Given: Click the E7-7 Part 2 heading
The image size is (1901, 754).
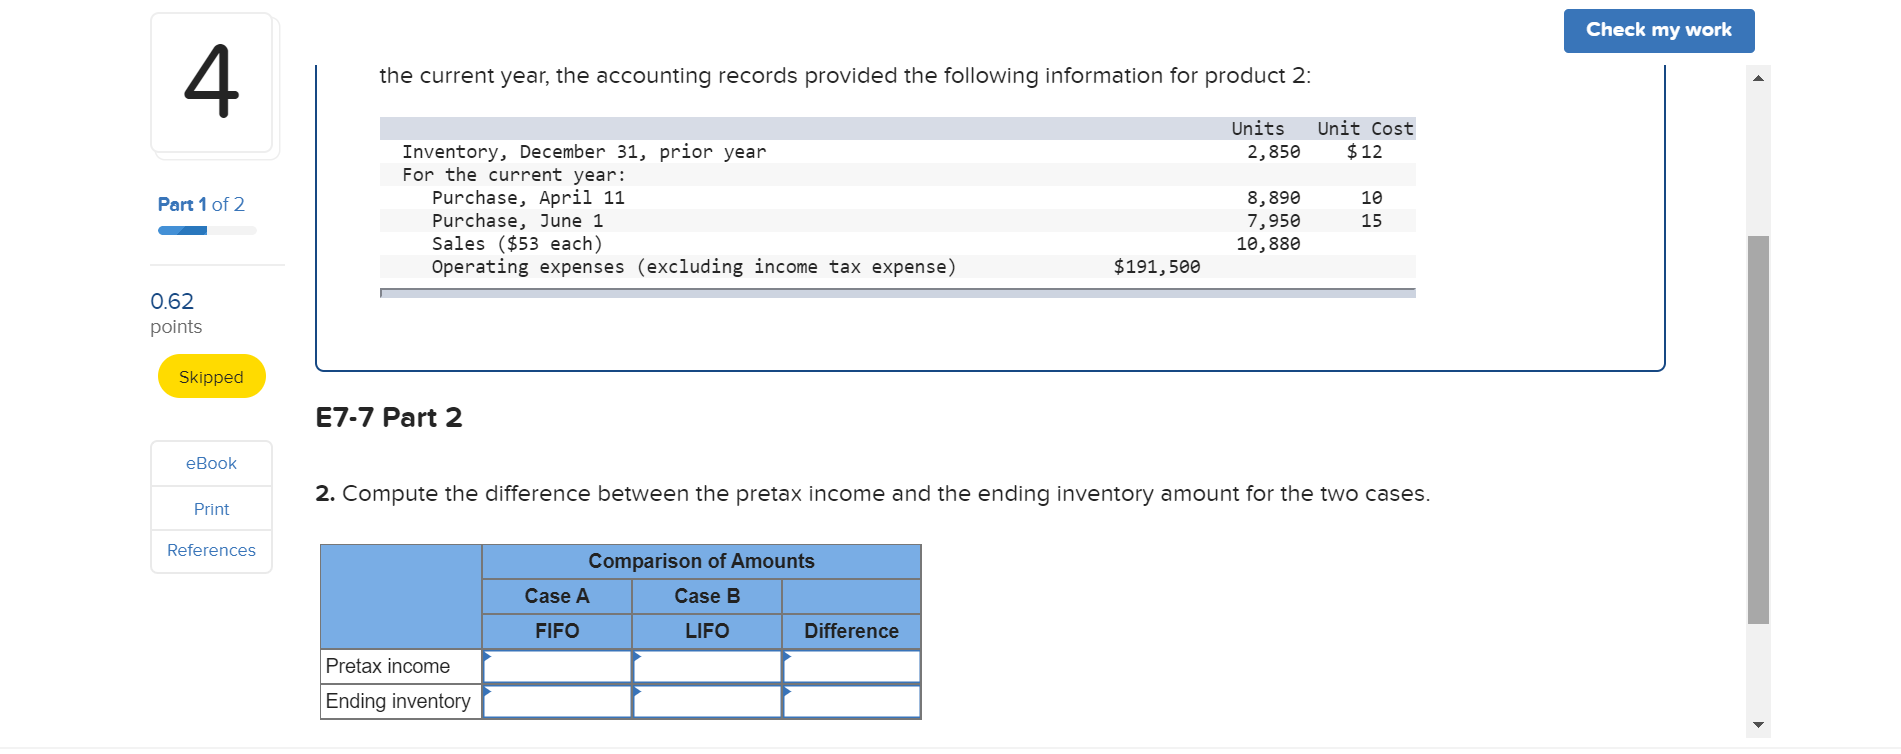Looking at the screenshot, I should pyautogui.click(x=388, y=417).
